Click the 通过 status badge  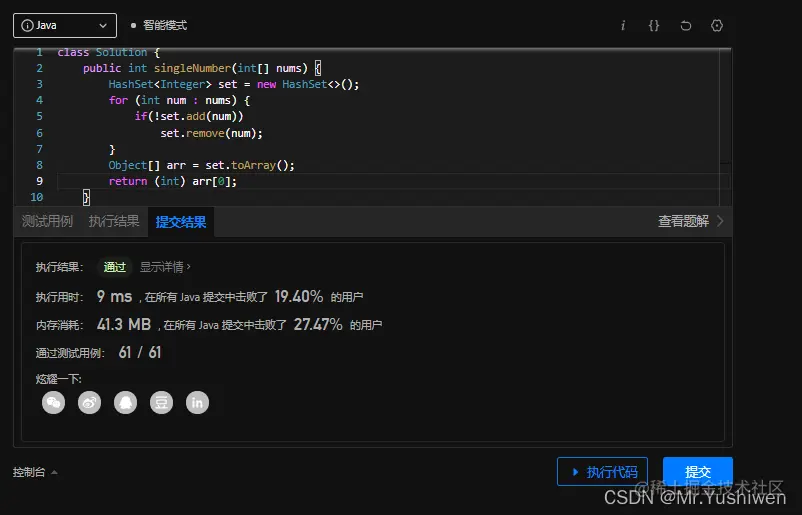pyautogui.click(x=115, y=267)
